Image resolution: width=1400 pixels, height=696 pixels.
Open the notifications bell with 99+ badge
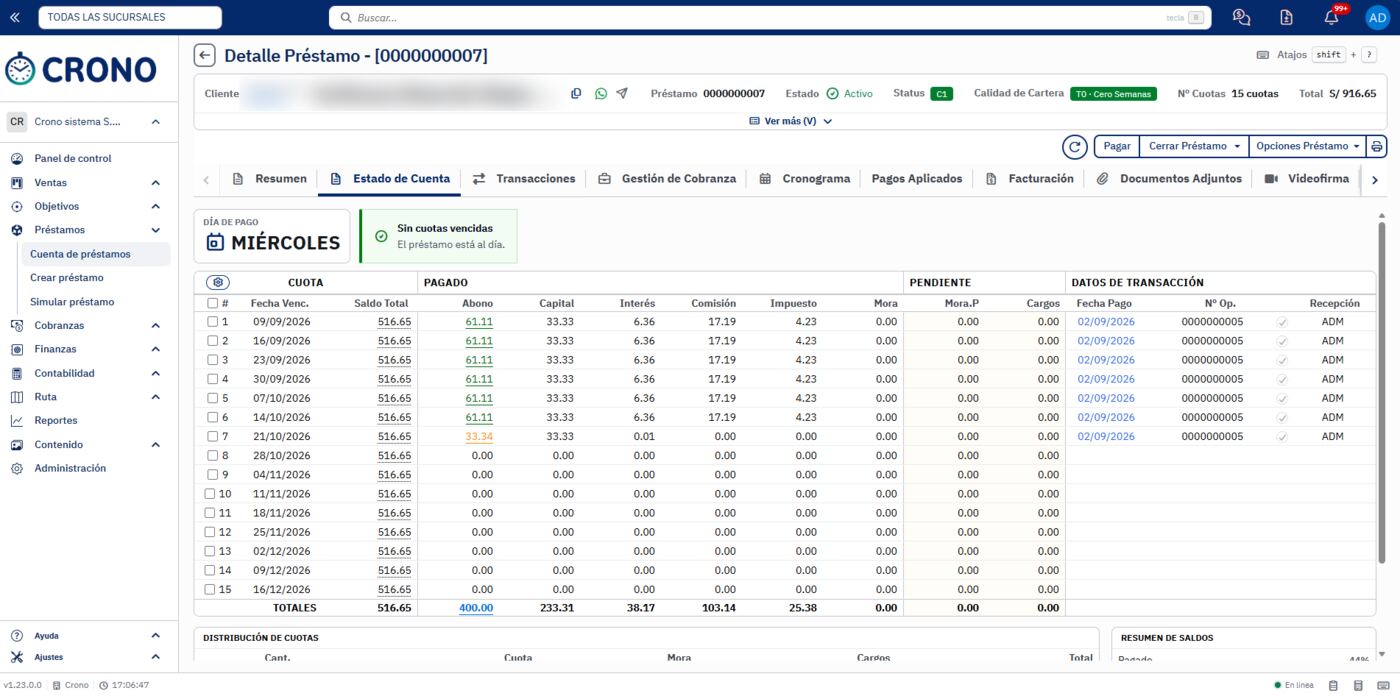click(x=1331, y=17)
